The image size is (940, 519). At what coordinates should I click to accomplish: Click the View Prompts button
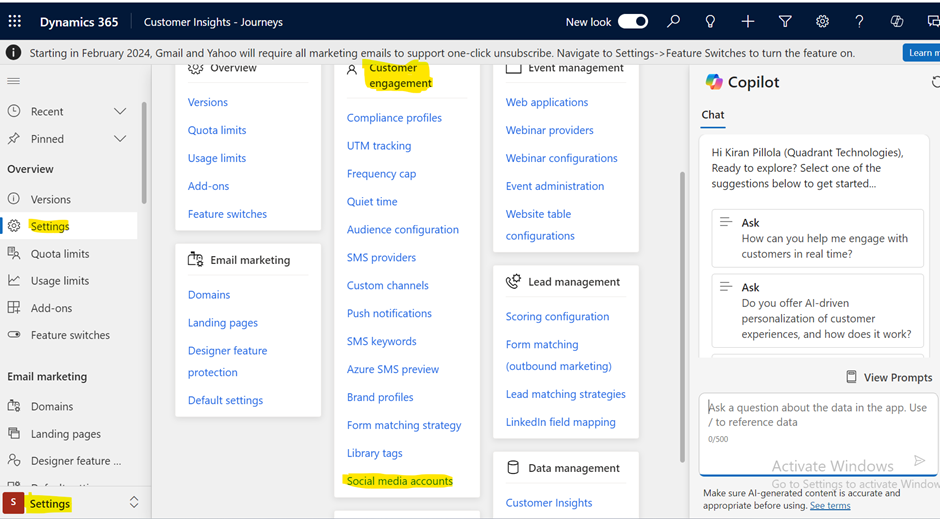pyautogui.click(x=889, y=377)
